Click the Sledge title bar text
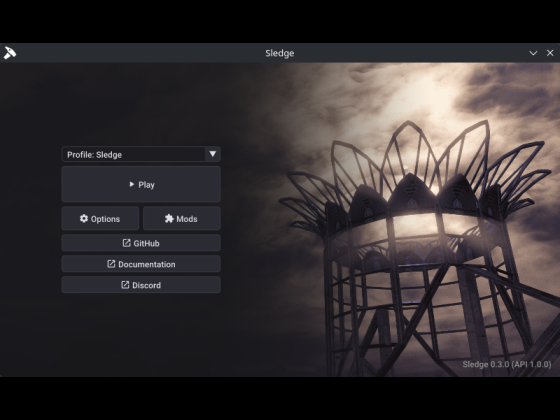Image resolution: width=560 pixels, height=420 pixels. pyautogui.click(x=280, y=53)
